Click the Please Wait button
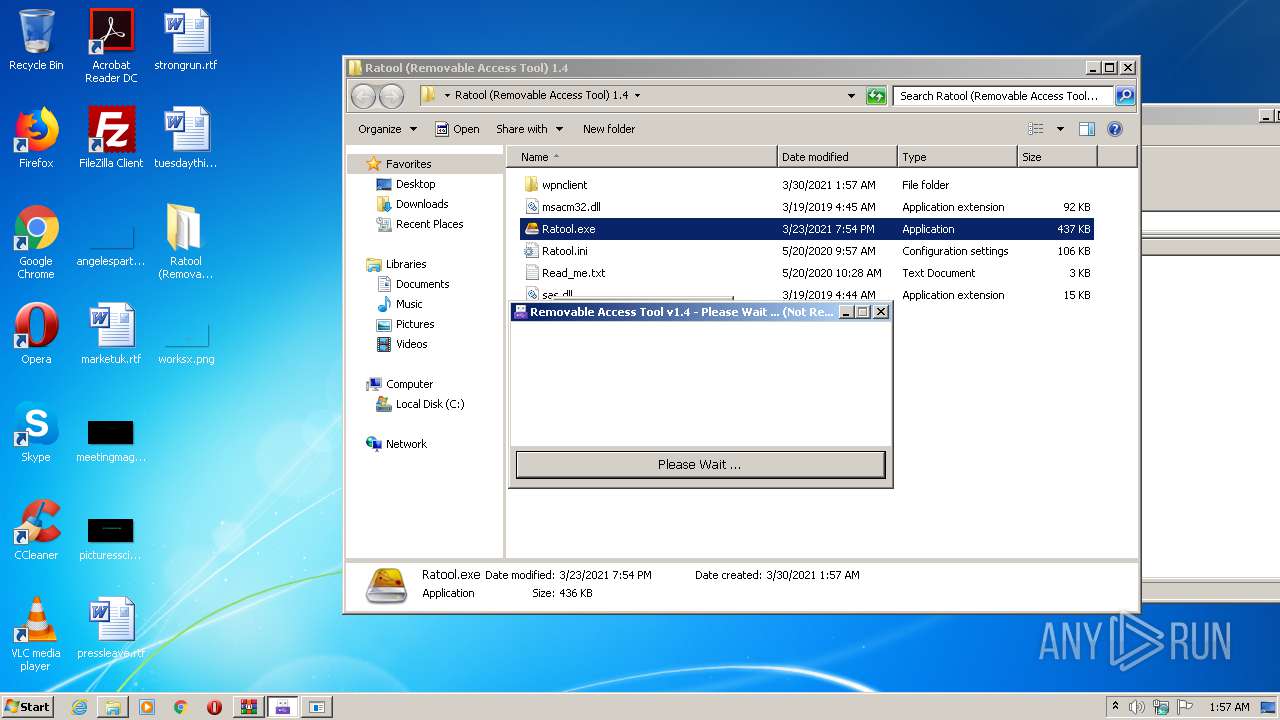The image size is (1280, 720). [700, 465]
